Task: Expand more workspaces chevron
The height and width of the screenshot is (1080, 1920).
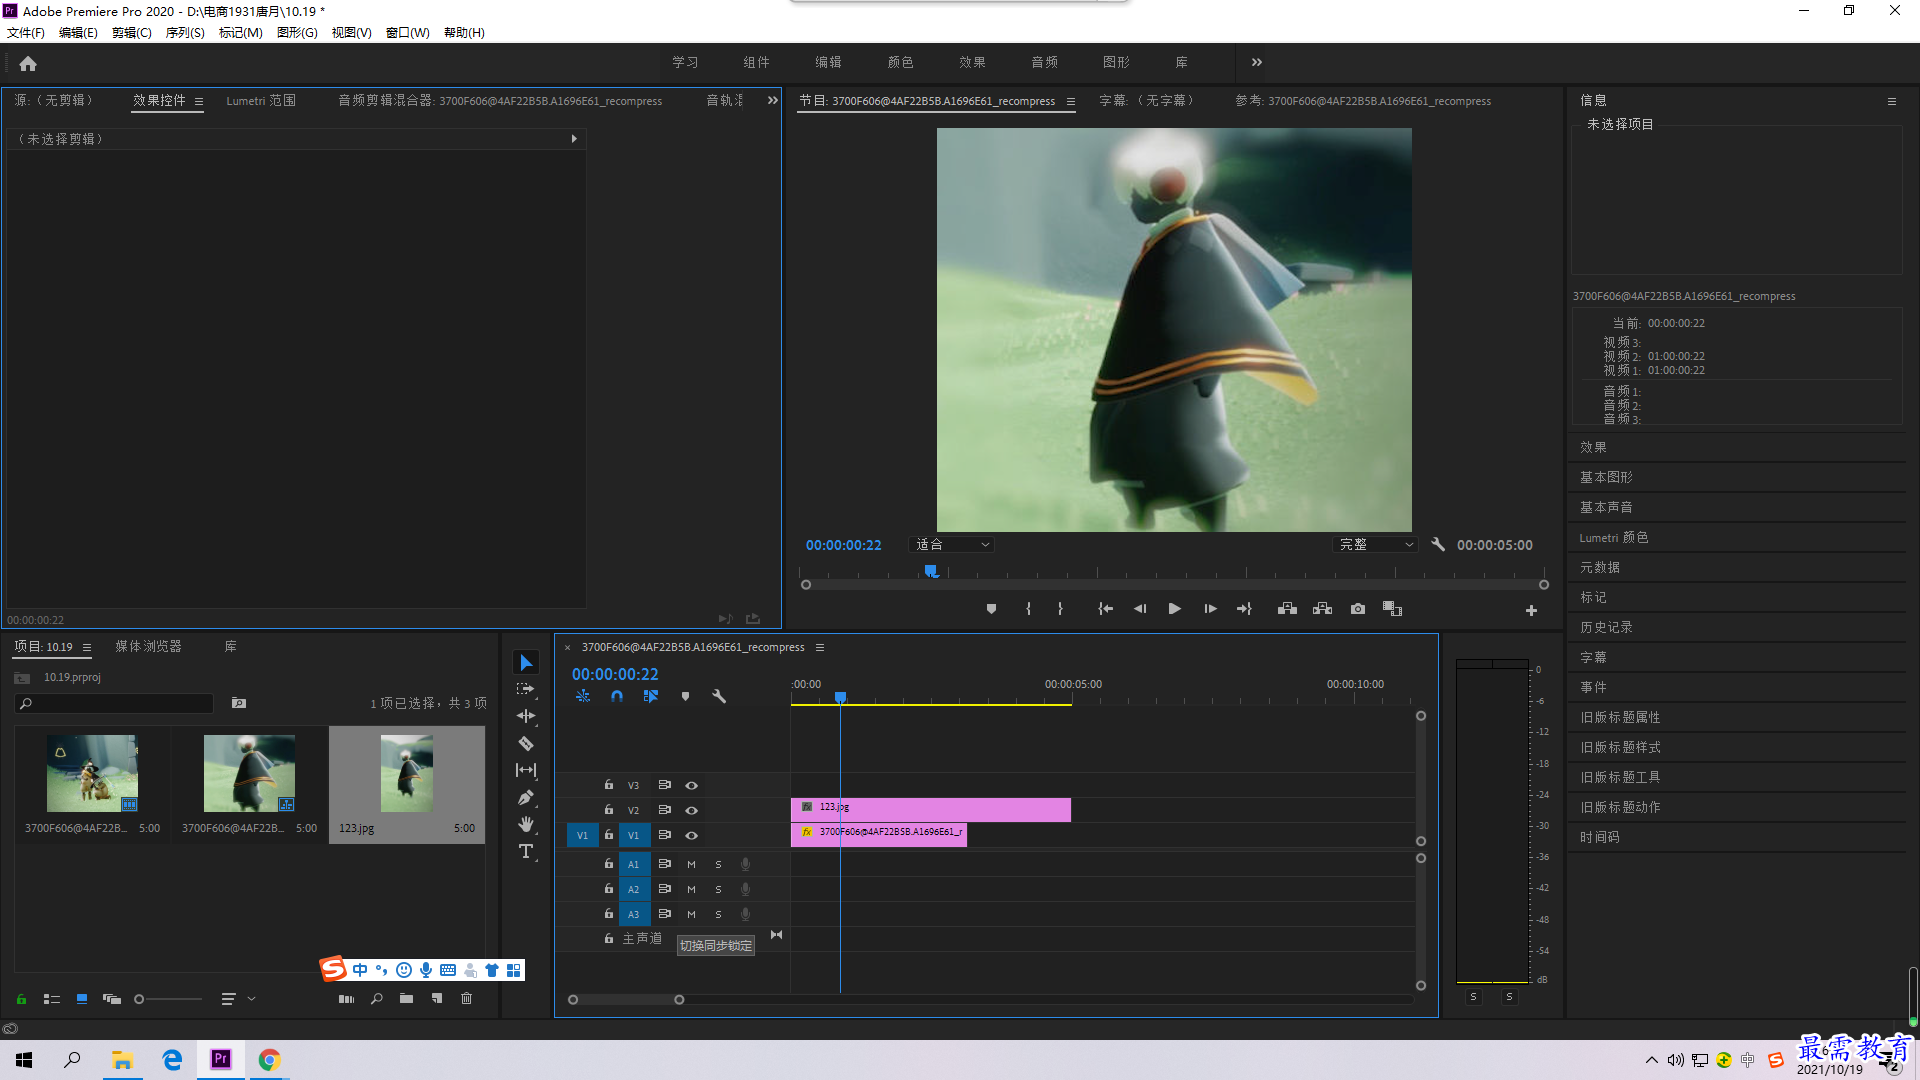Action: 1257,62
